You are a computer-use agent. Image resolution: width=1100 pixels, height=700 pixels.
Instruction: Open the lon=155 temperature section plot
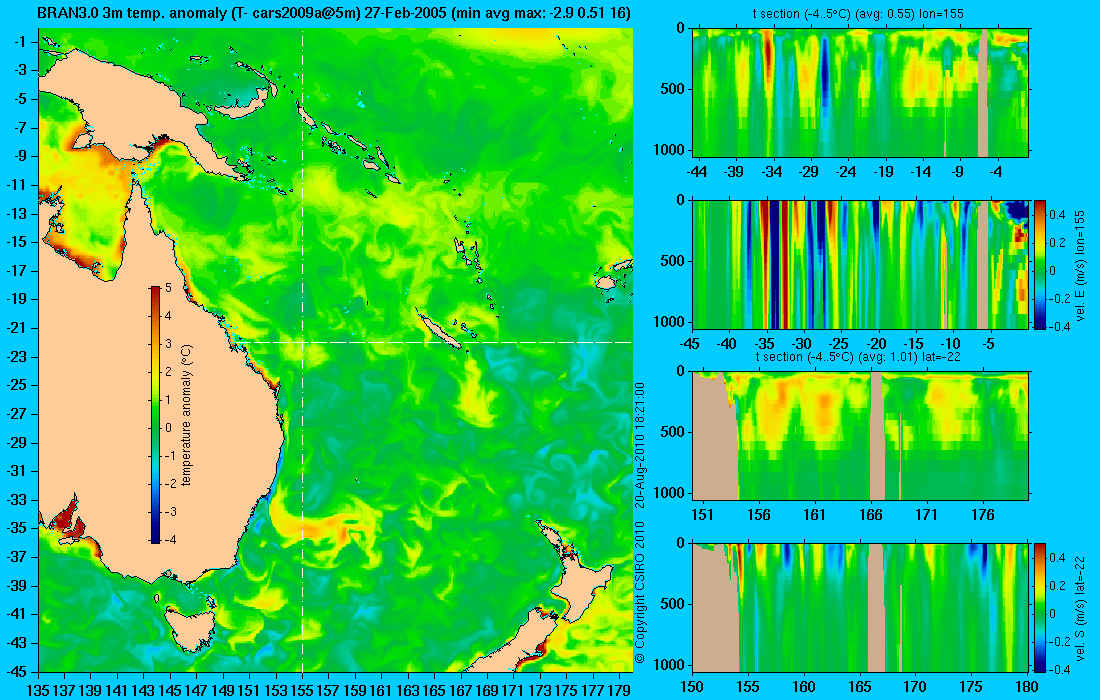[x=861, y=92]
